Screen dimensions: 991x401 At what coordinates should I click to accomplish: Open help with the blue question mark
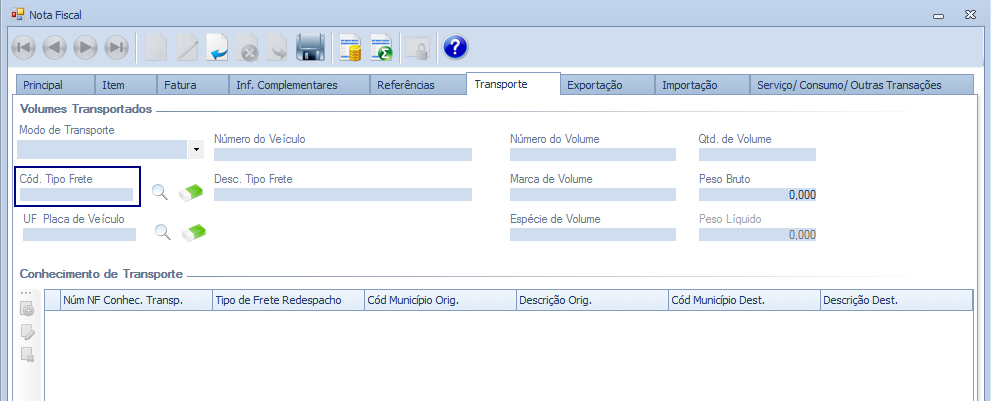point(455,47)
